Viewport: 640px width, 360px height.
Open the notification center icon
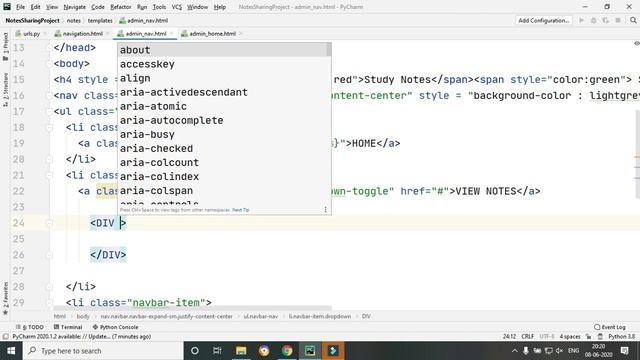point(624,351)
